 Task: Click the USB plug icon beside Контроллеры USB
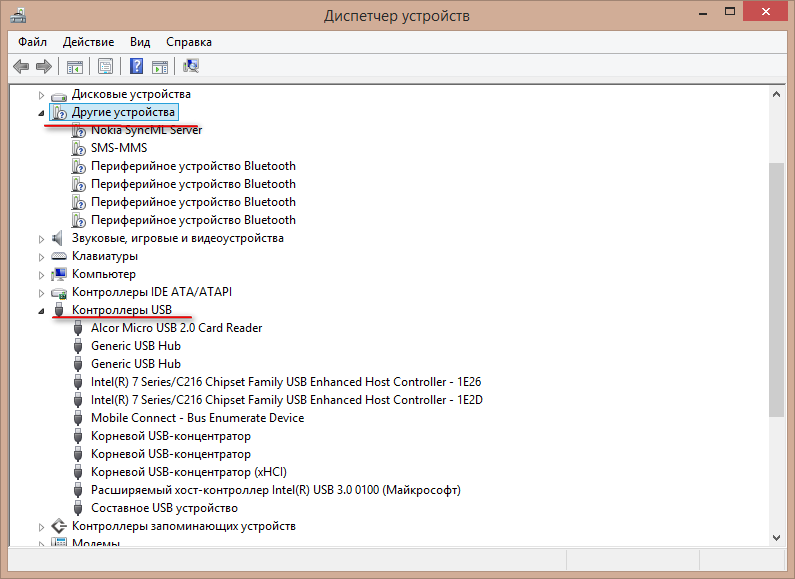click(59, 310)
